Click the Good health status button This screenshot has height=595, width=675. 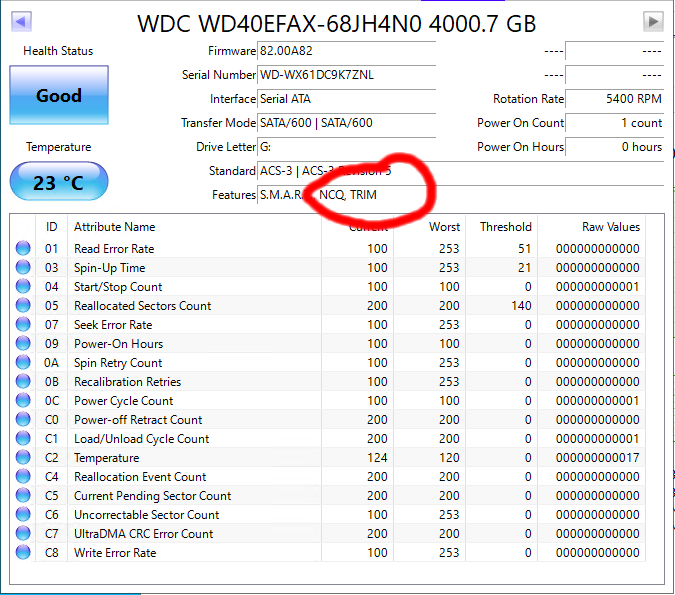(x=59, y=95)
